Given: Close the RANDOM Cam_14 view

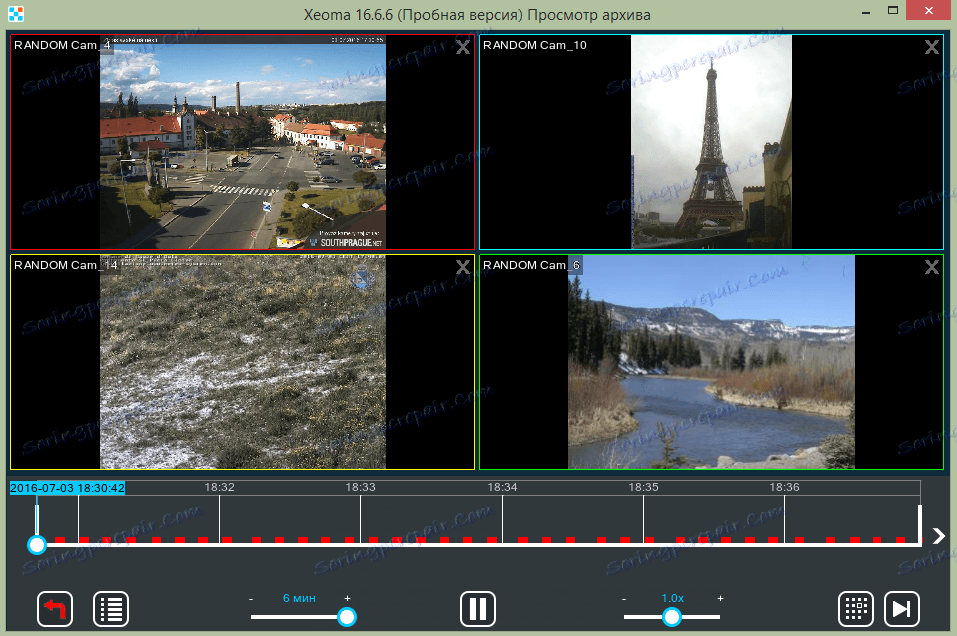Looking at the screenshot, I should tap(462, 267).
